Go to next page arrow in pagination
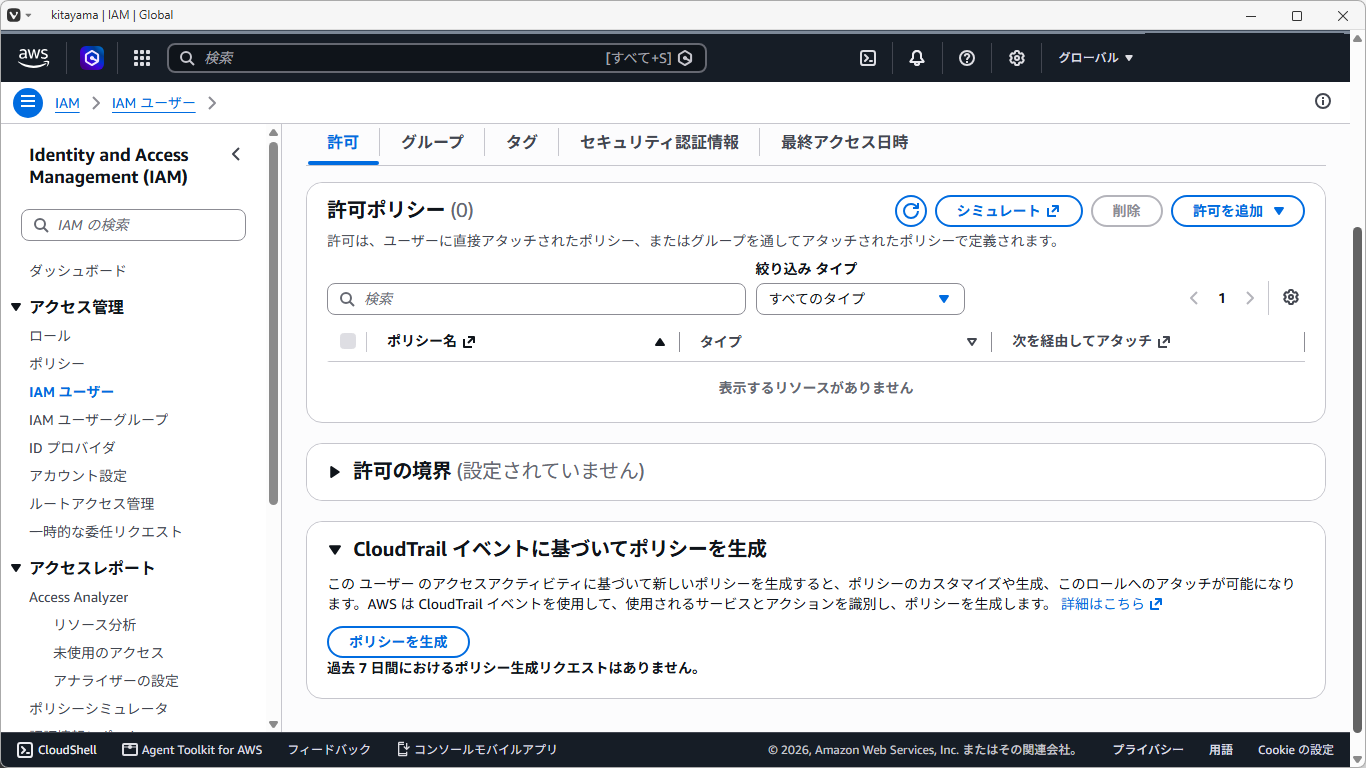The height and width of the screenshot is (768, 1366). pyautogui.click(x=1250, y=298)
